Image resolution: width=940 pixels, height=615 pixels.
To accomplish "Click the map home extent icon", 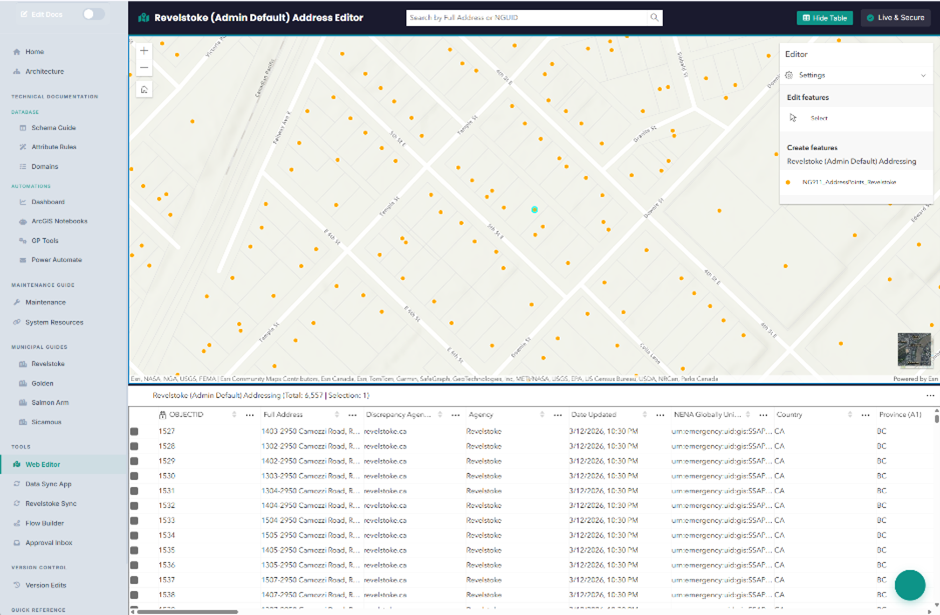I will [x=144, y=90].
